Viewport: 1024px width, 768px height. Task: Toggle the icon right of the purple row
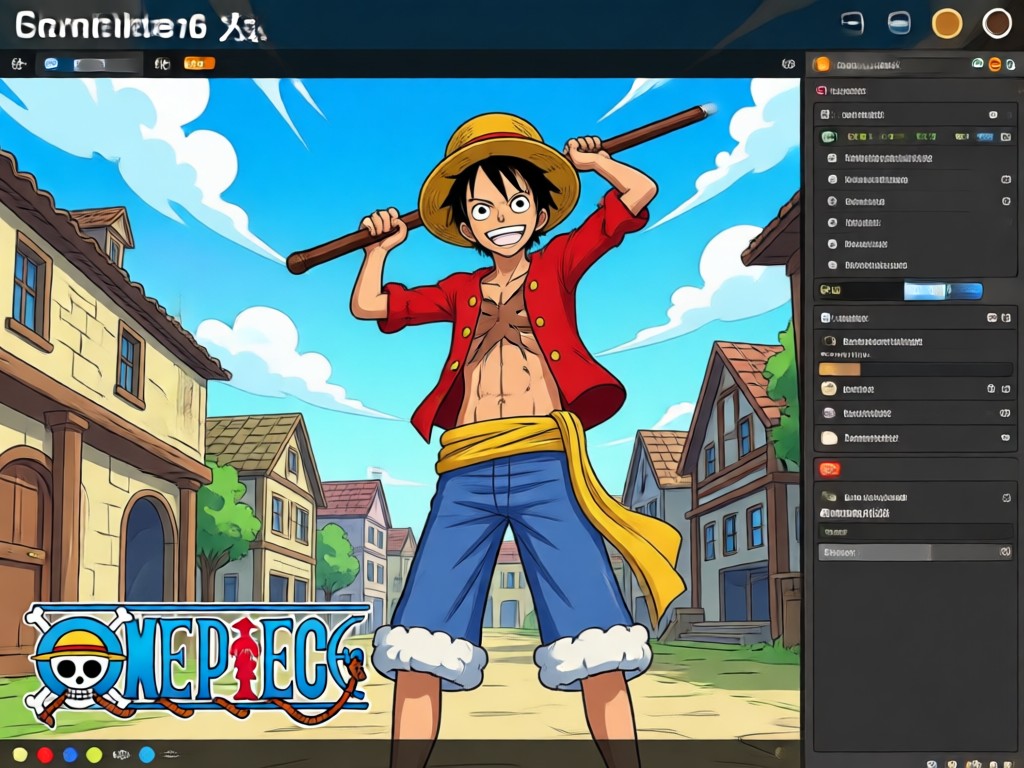1005,413
